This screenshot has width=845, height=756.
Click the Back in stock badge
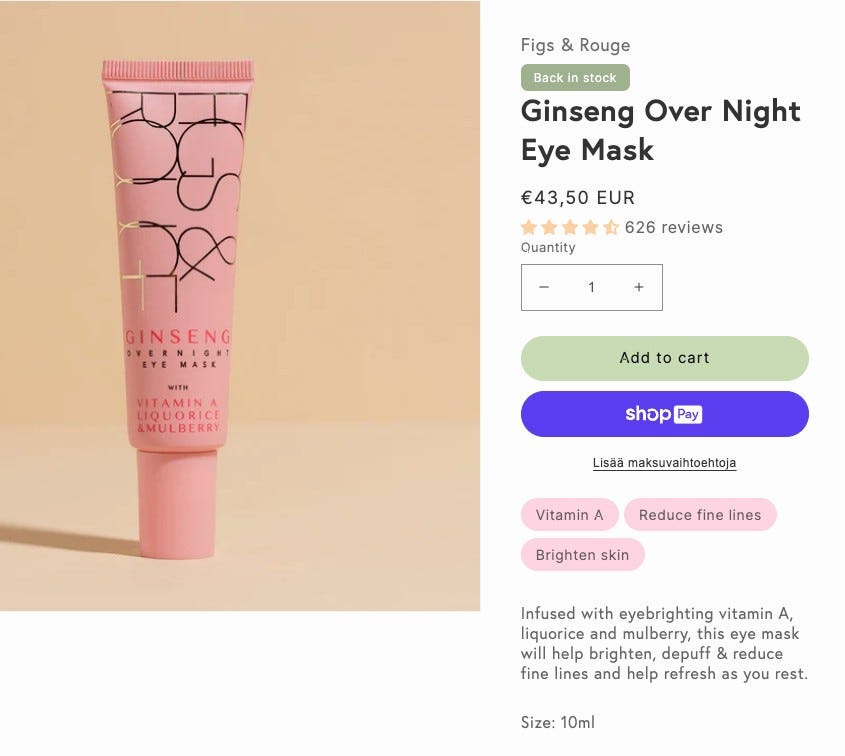coord(575,77)
